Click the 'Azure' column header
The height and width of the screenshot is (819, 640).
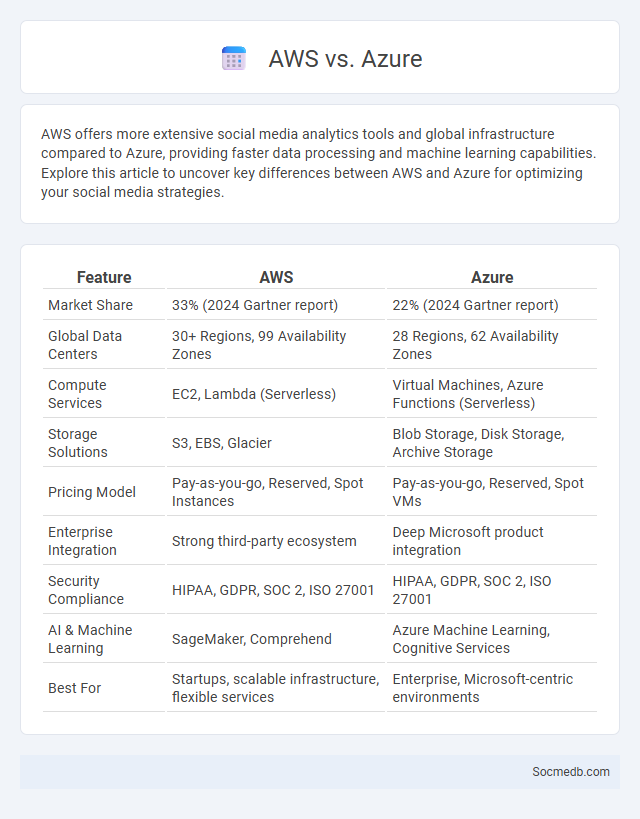tap(492, 277)
